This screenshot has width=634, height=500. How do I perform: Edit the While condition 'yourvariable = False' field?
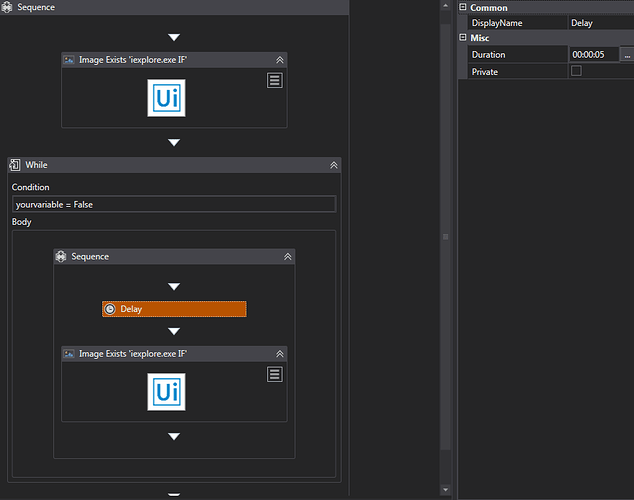pos(174,204)
